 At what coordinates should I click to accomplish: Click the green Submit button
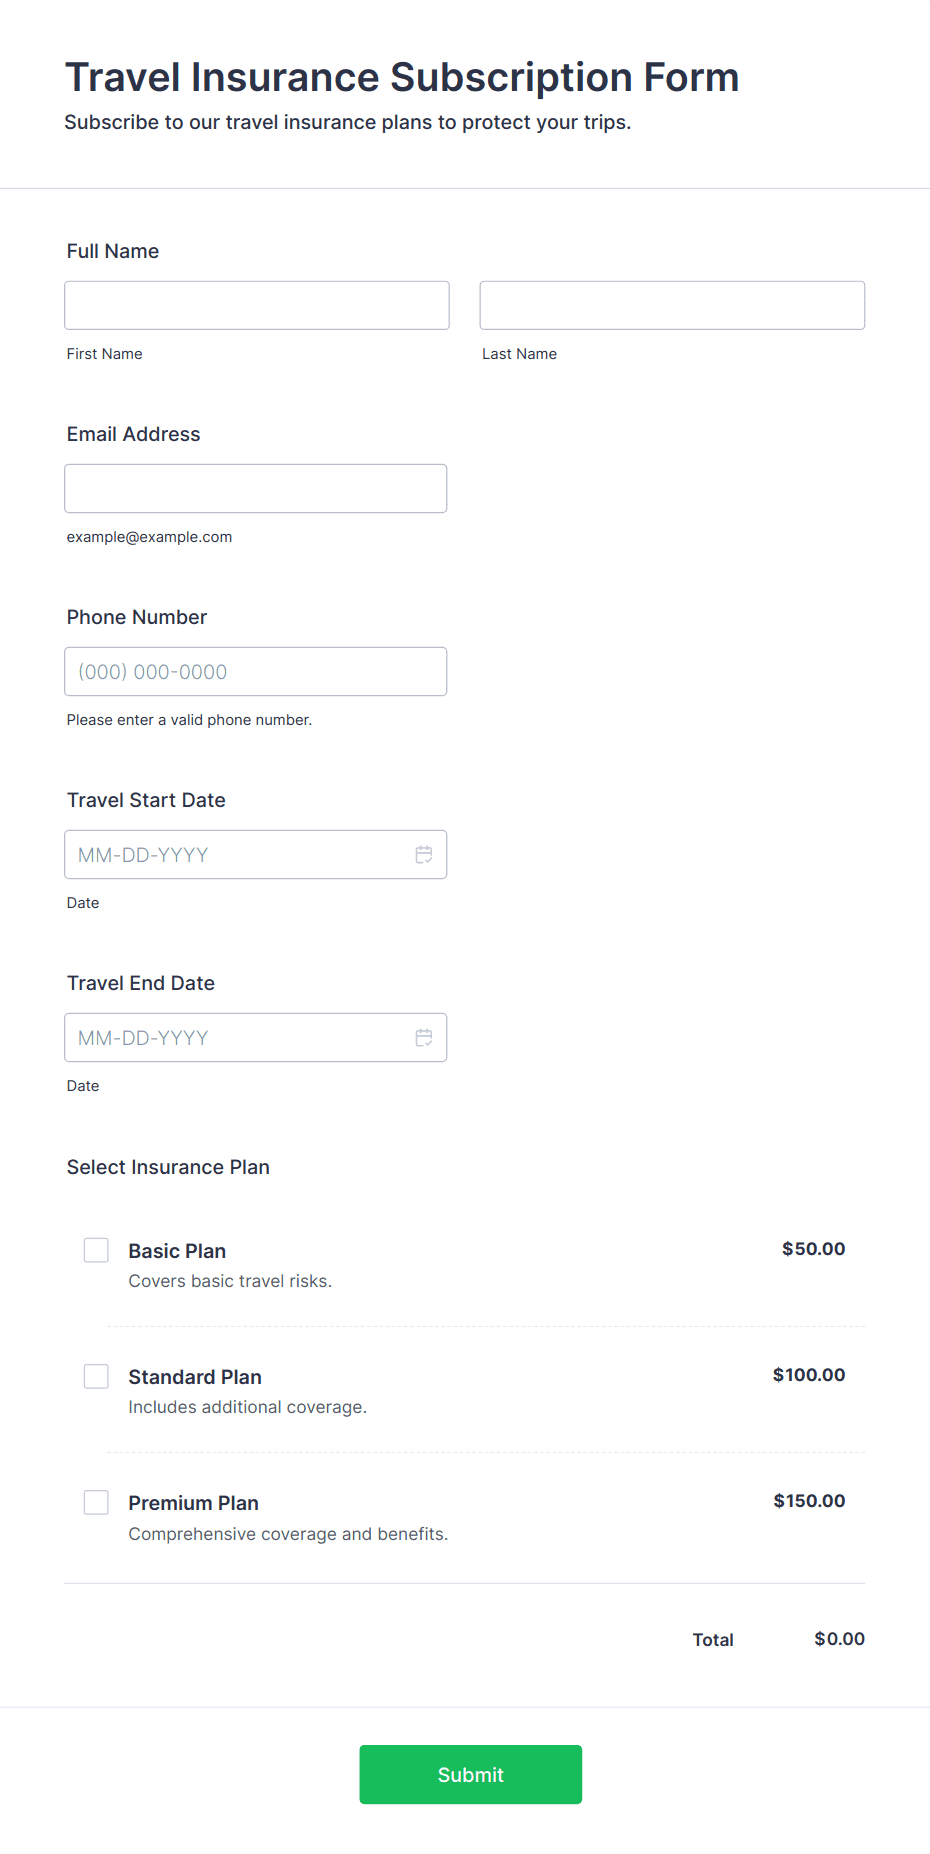471,1774
